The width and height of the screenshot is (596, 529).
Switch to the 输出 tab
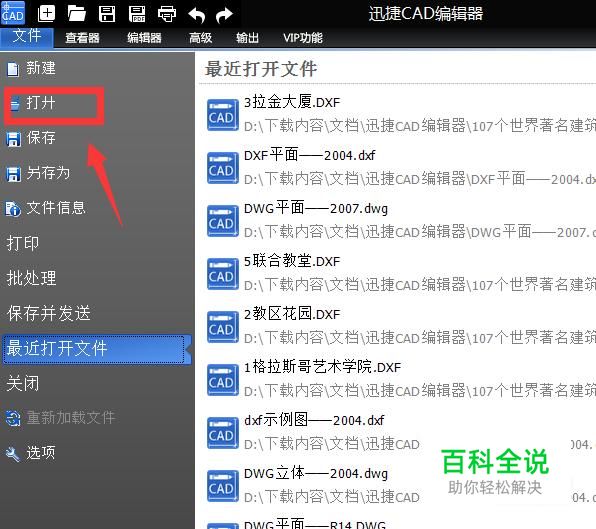[247, 38]
